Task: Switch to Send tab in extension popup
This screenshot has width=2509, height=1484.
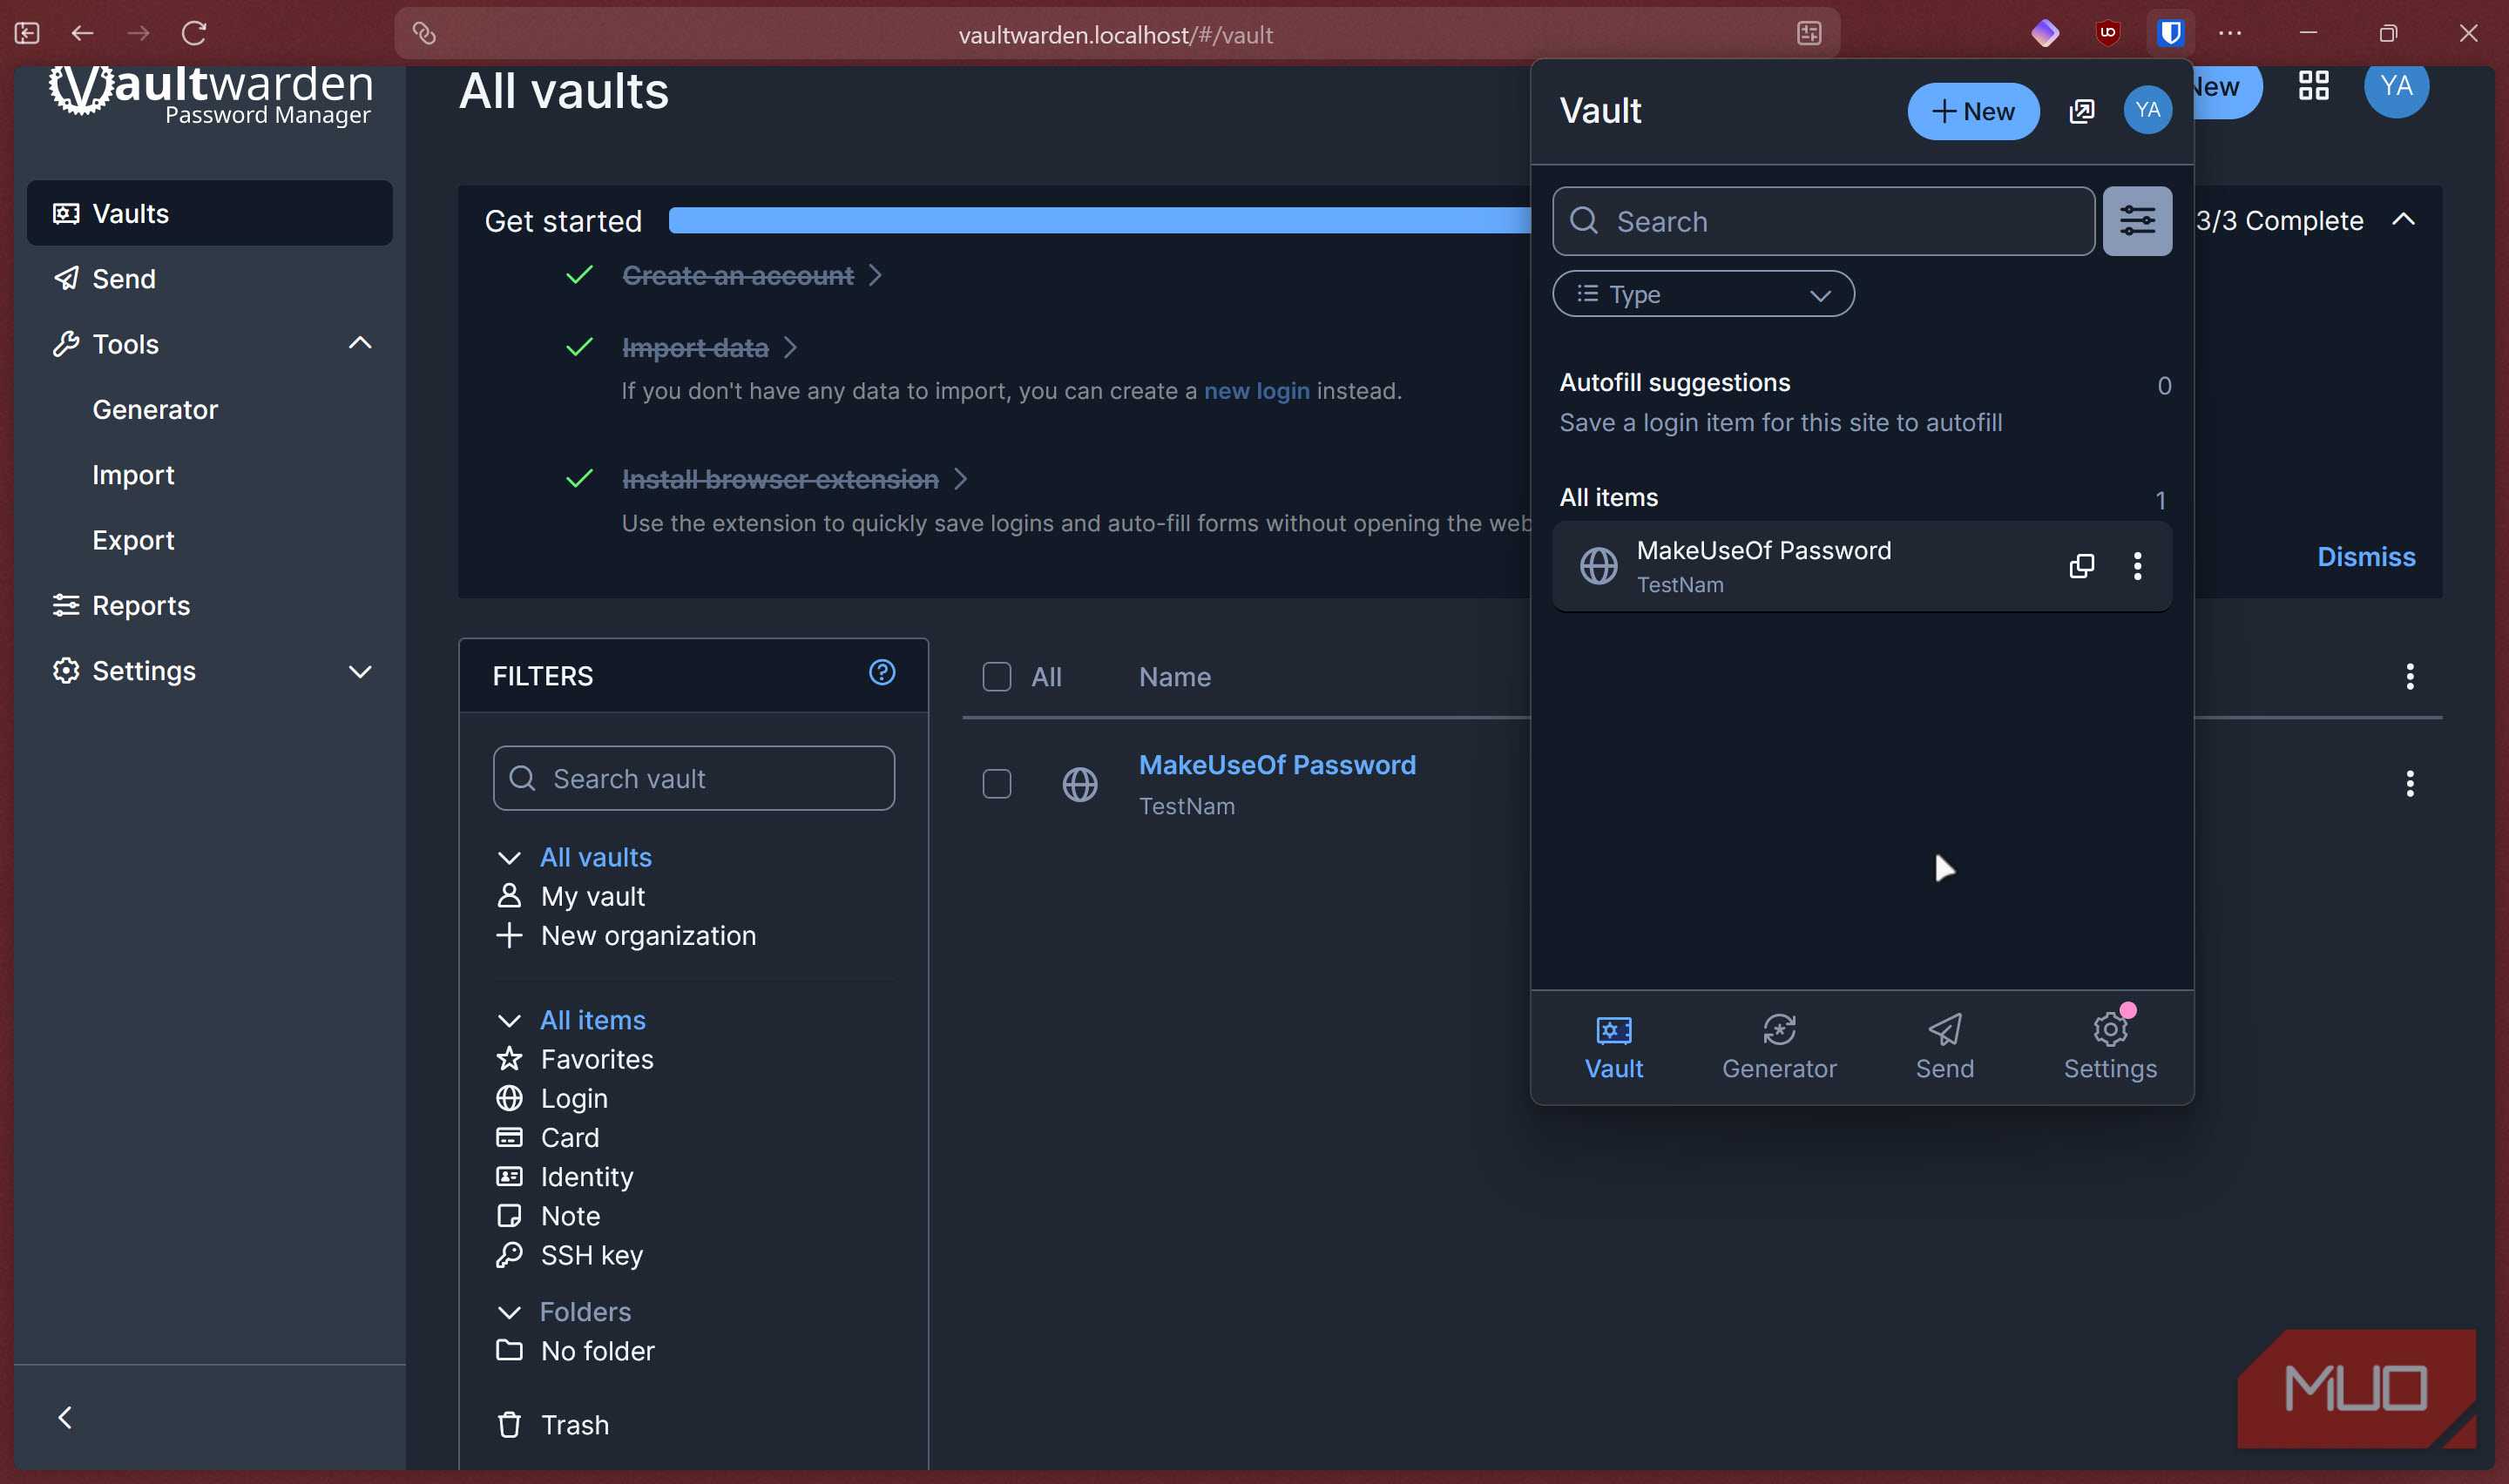Action: (1944, 1047)
